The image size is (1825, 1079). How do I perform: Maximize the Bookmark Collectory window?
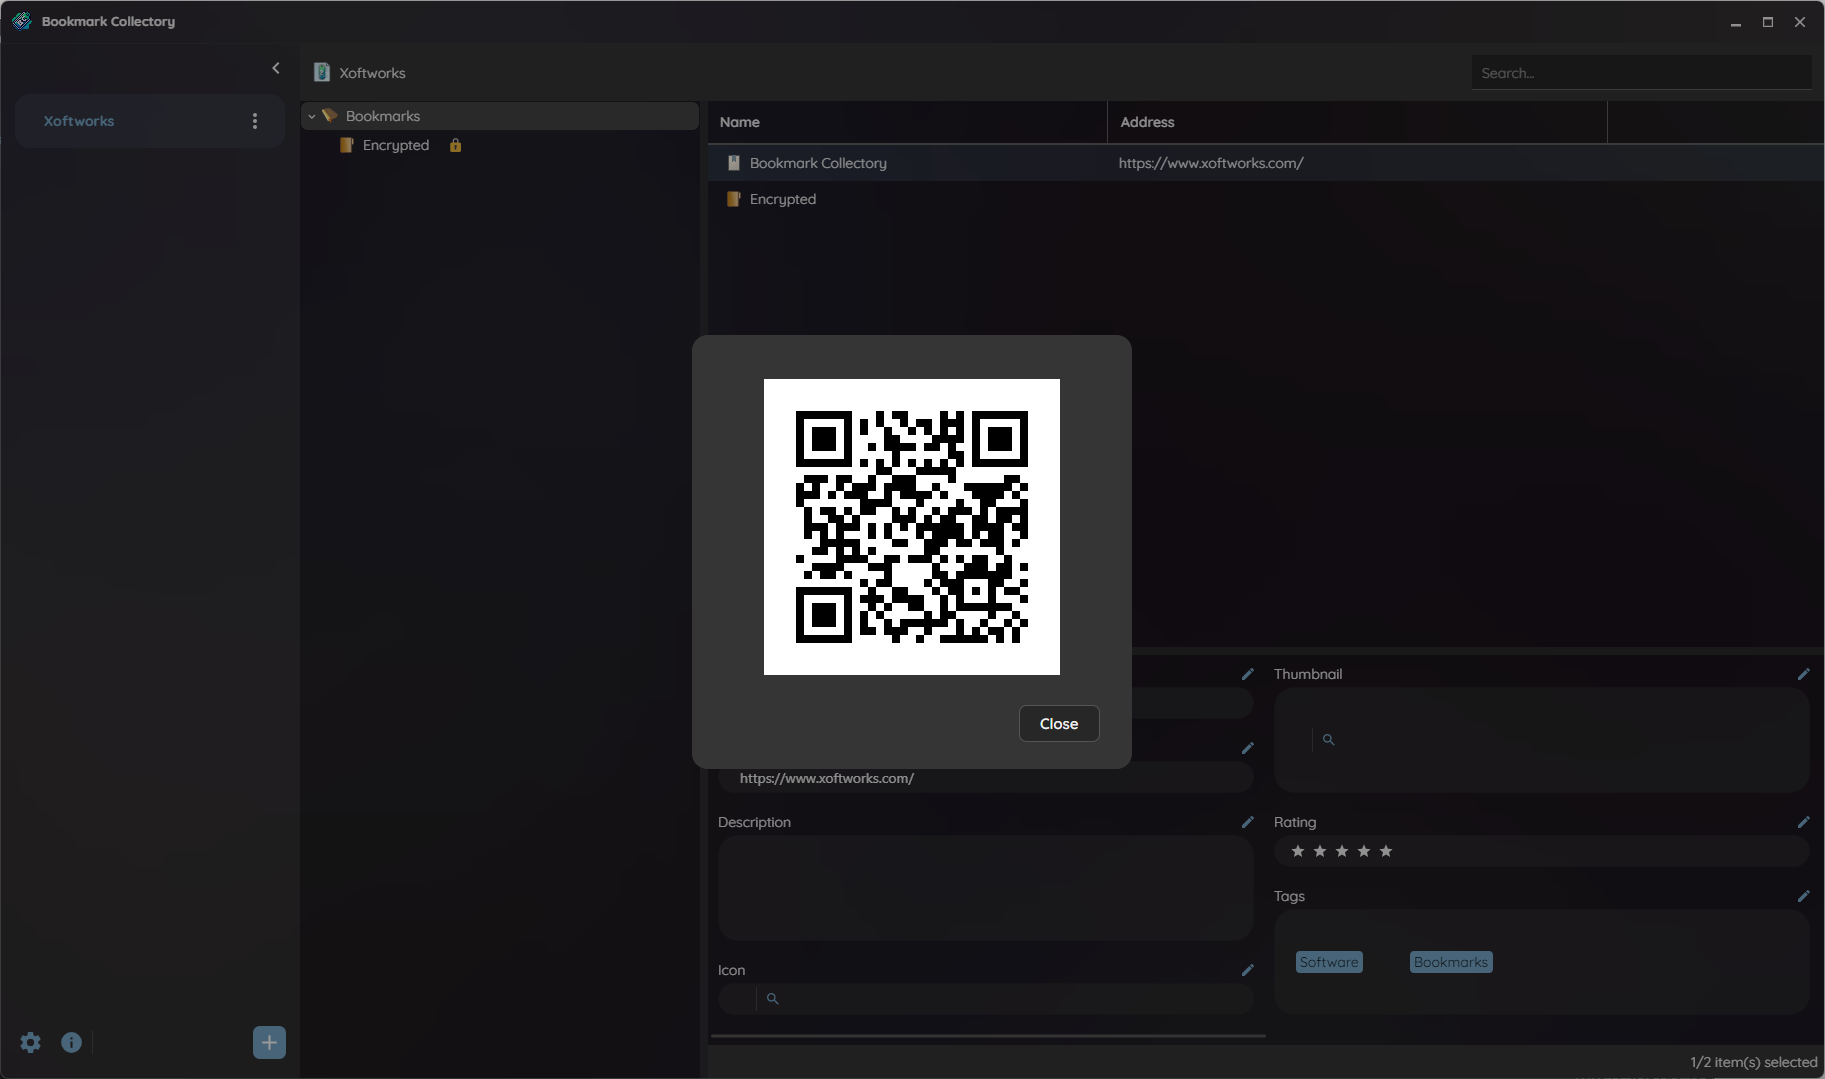point(1768,22)
